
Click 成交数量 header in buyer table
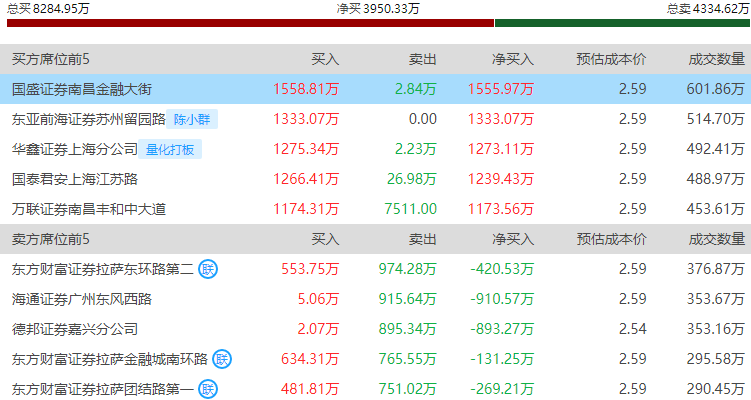717,59
